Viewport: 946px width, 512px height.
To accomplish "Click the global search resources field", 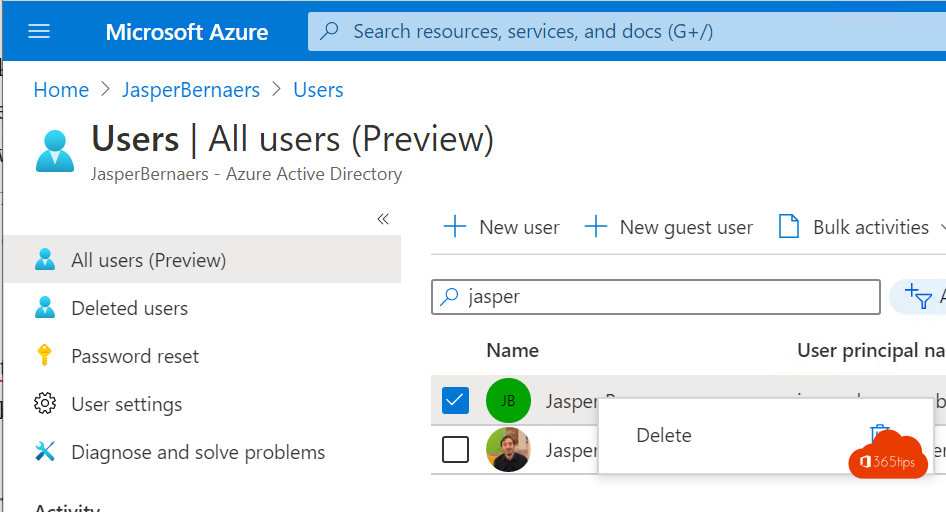I will click(x=627, y=31).
